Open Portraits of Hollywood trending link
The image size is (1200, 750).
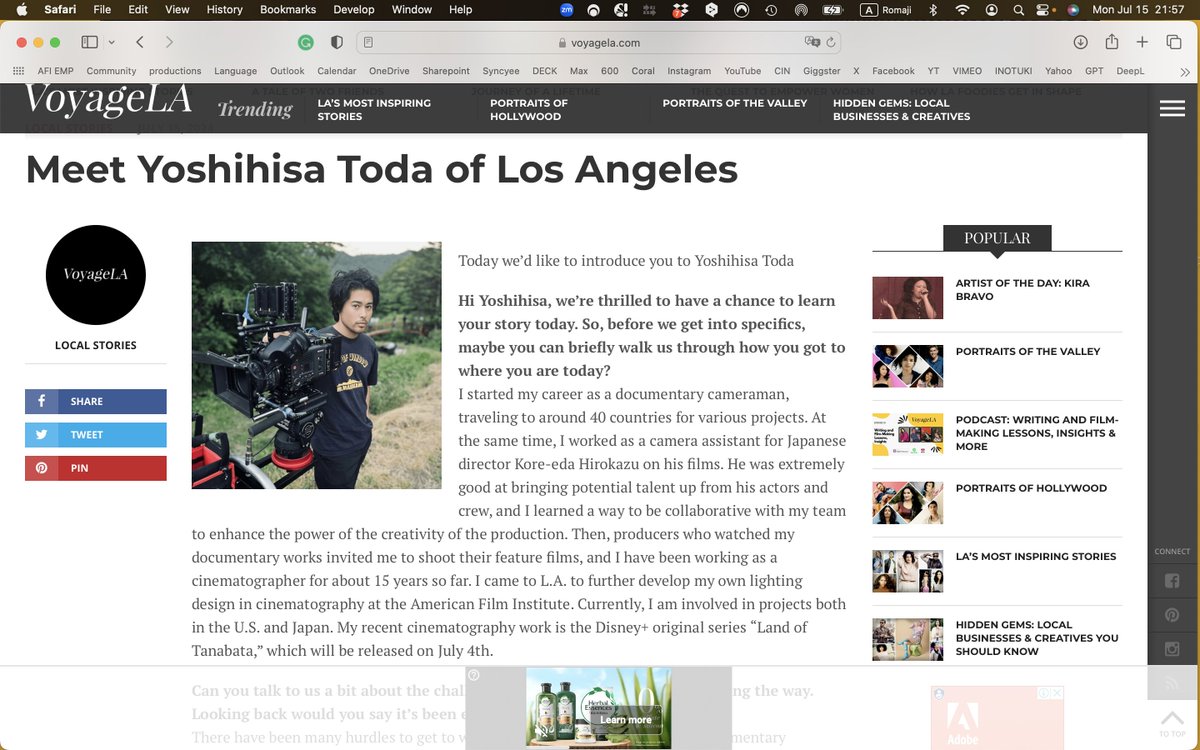529,109
